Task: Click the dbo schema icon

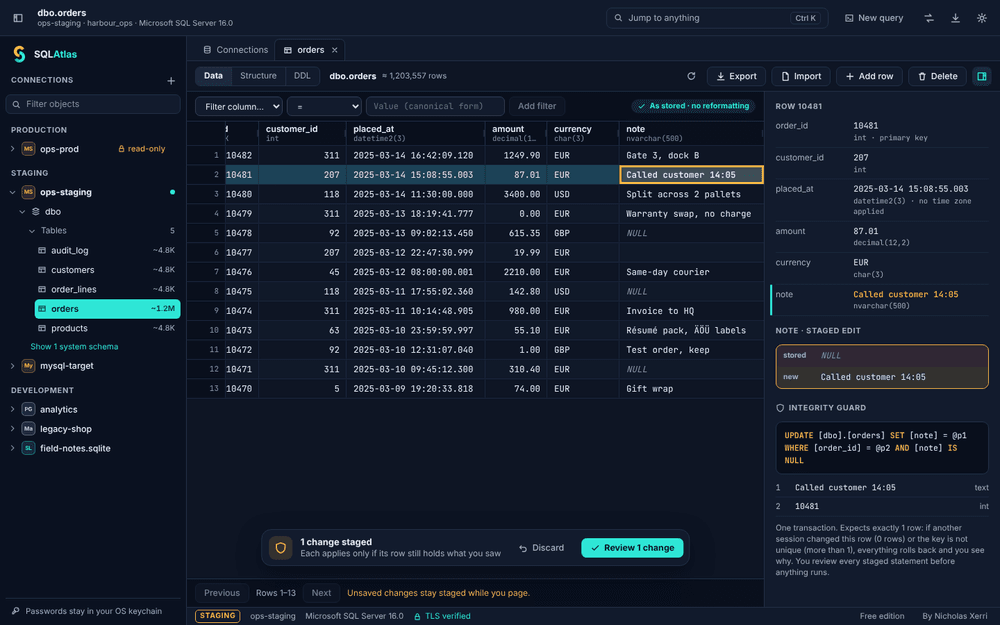Action: coord(36,211)
